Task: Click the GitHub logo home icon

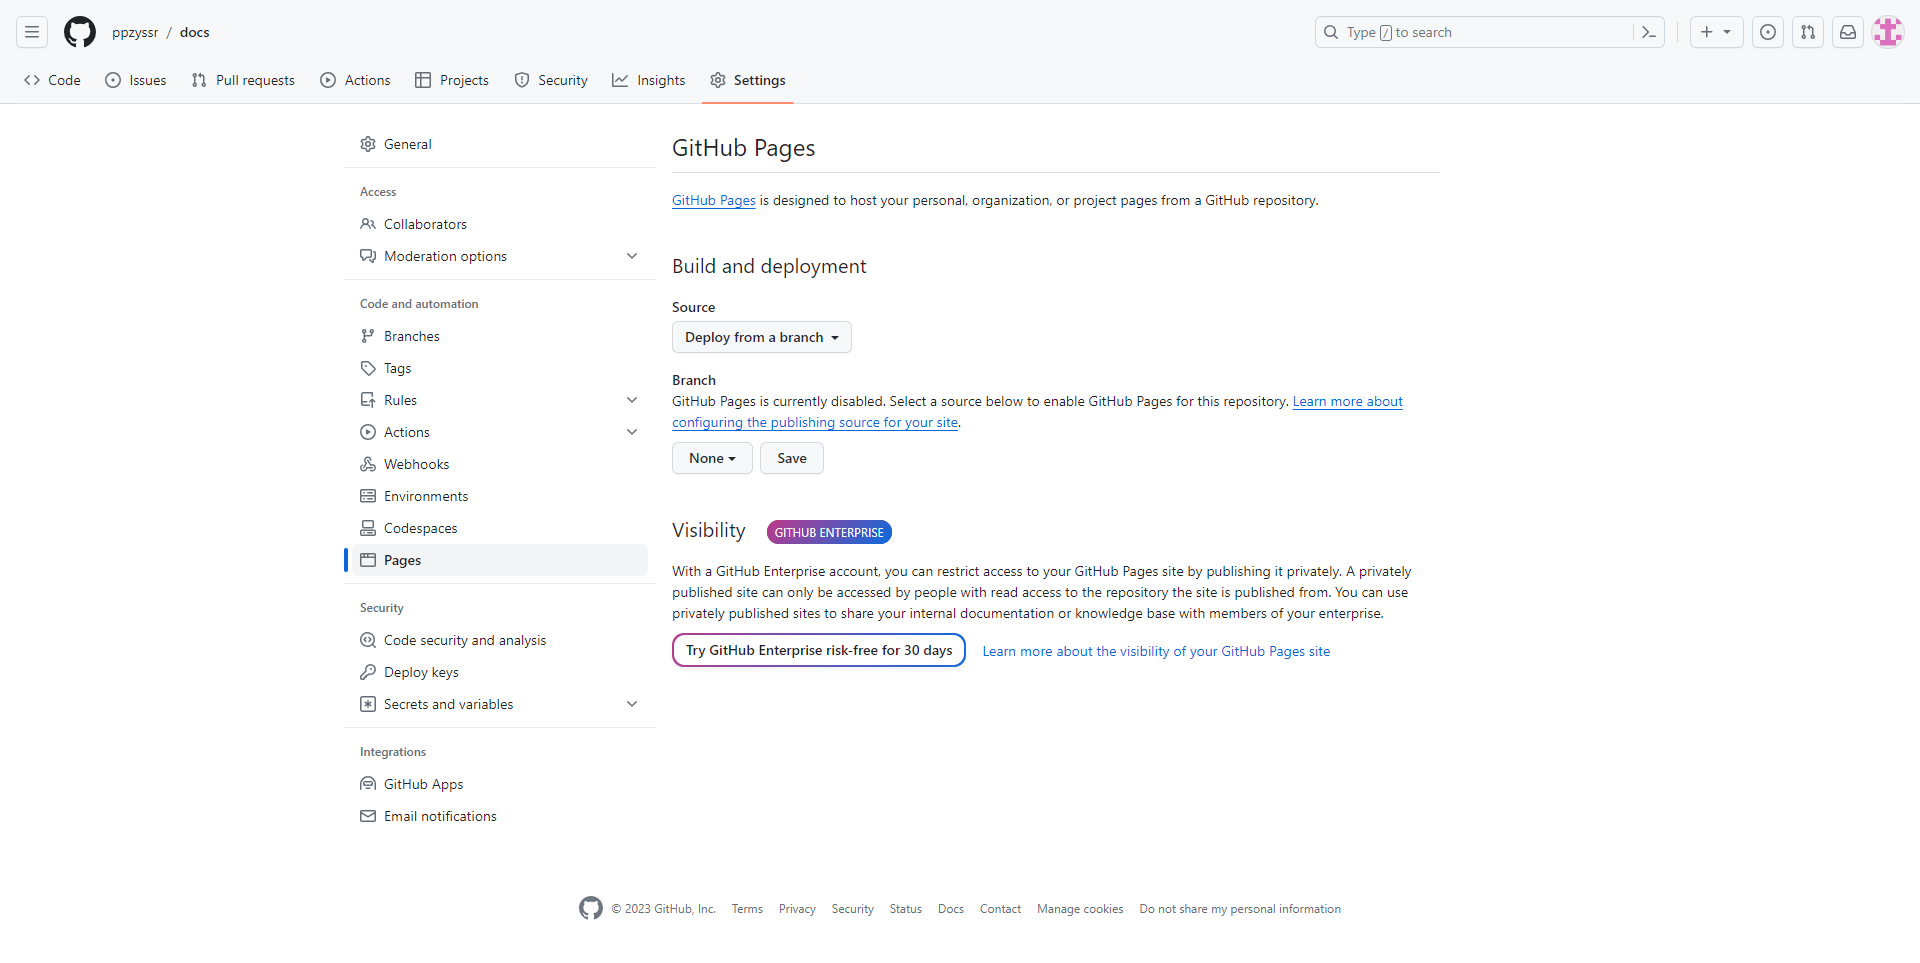Action: coord(80,32)
